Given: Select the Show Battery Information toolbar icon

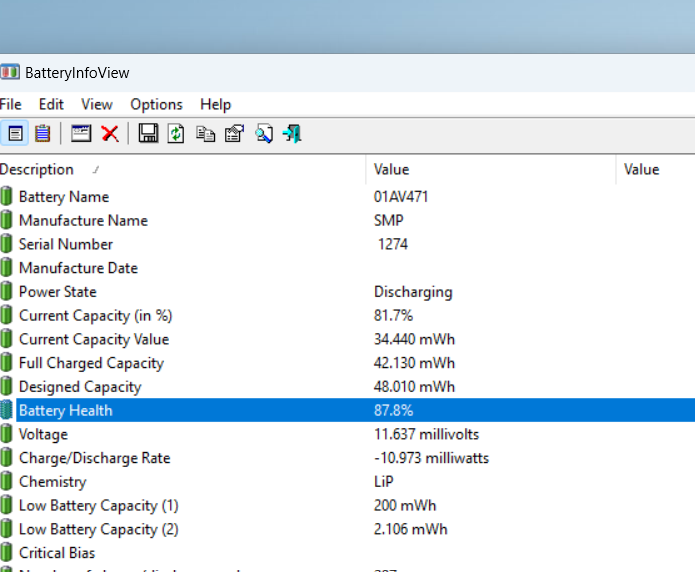Looking at the screenshot, I should [15, 133].
